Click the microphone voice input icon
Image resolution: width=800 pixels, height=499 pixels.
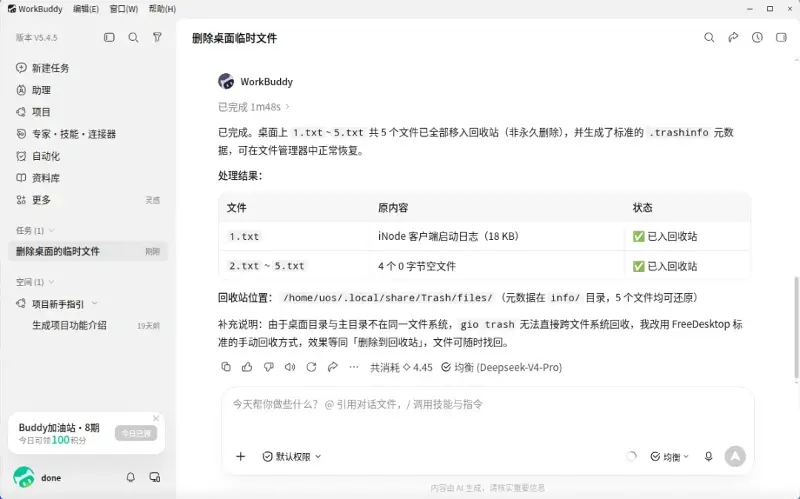point(709,456)
